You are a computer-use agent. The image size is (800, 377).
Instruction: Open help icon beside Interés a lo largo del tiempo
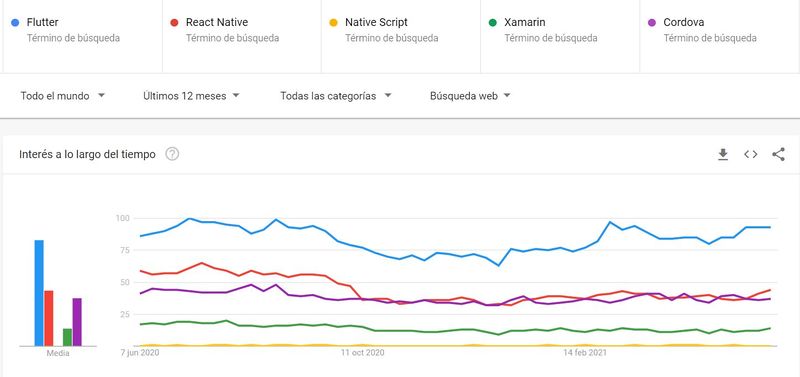[x=172, y=154]
